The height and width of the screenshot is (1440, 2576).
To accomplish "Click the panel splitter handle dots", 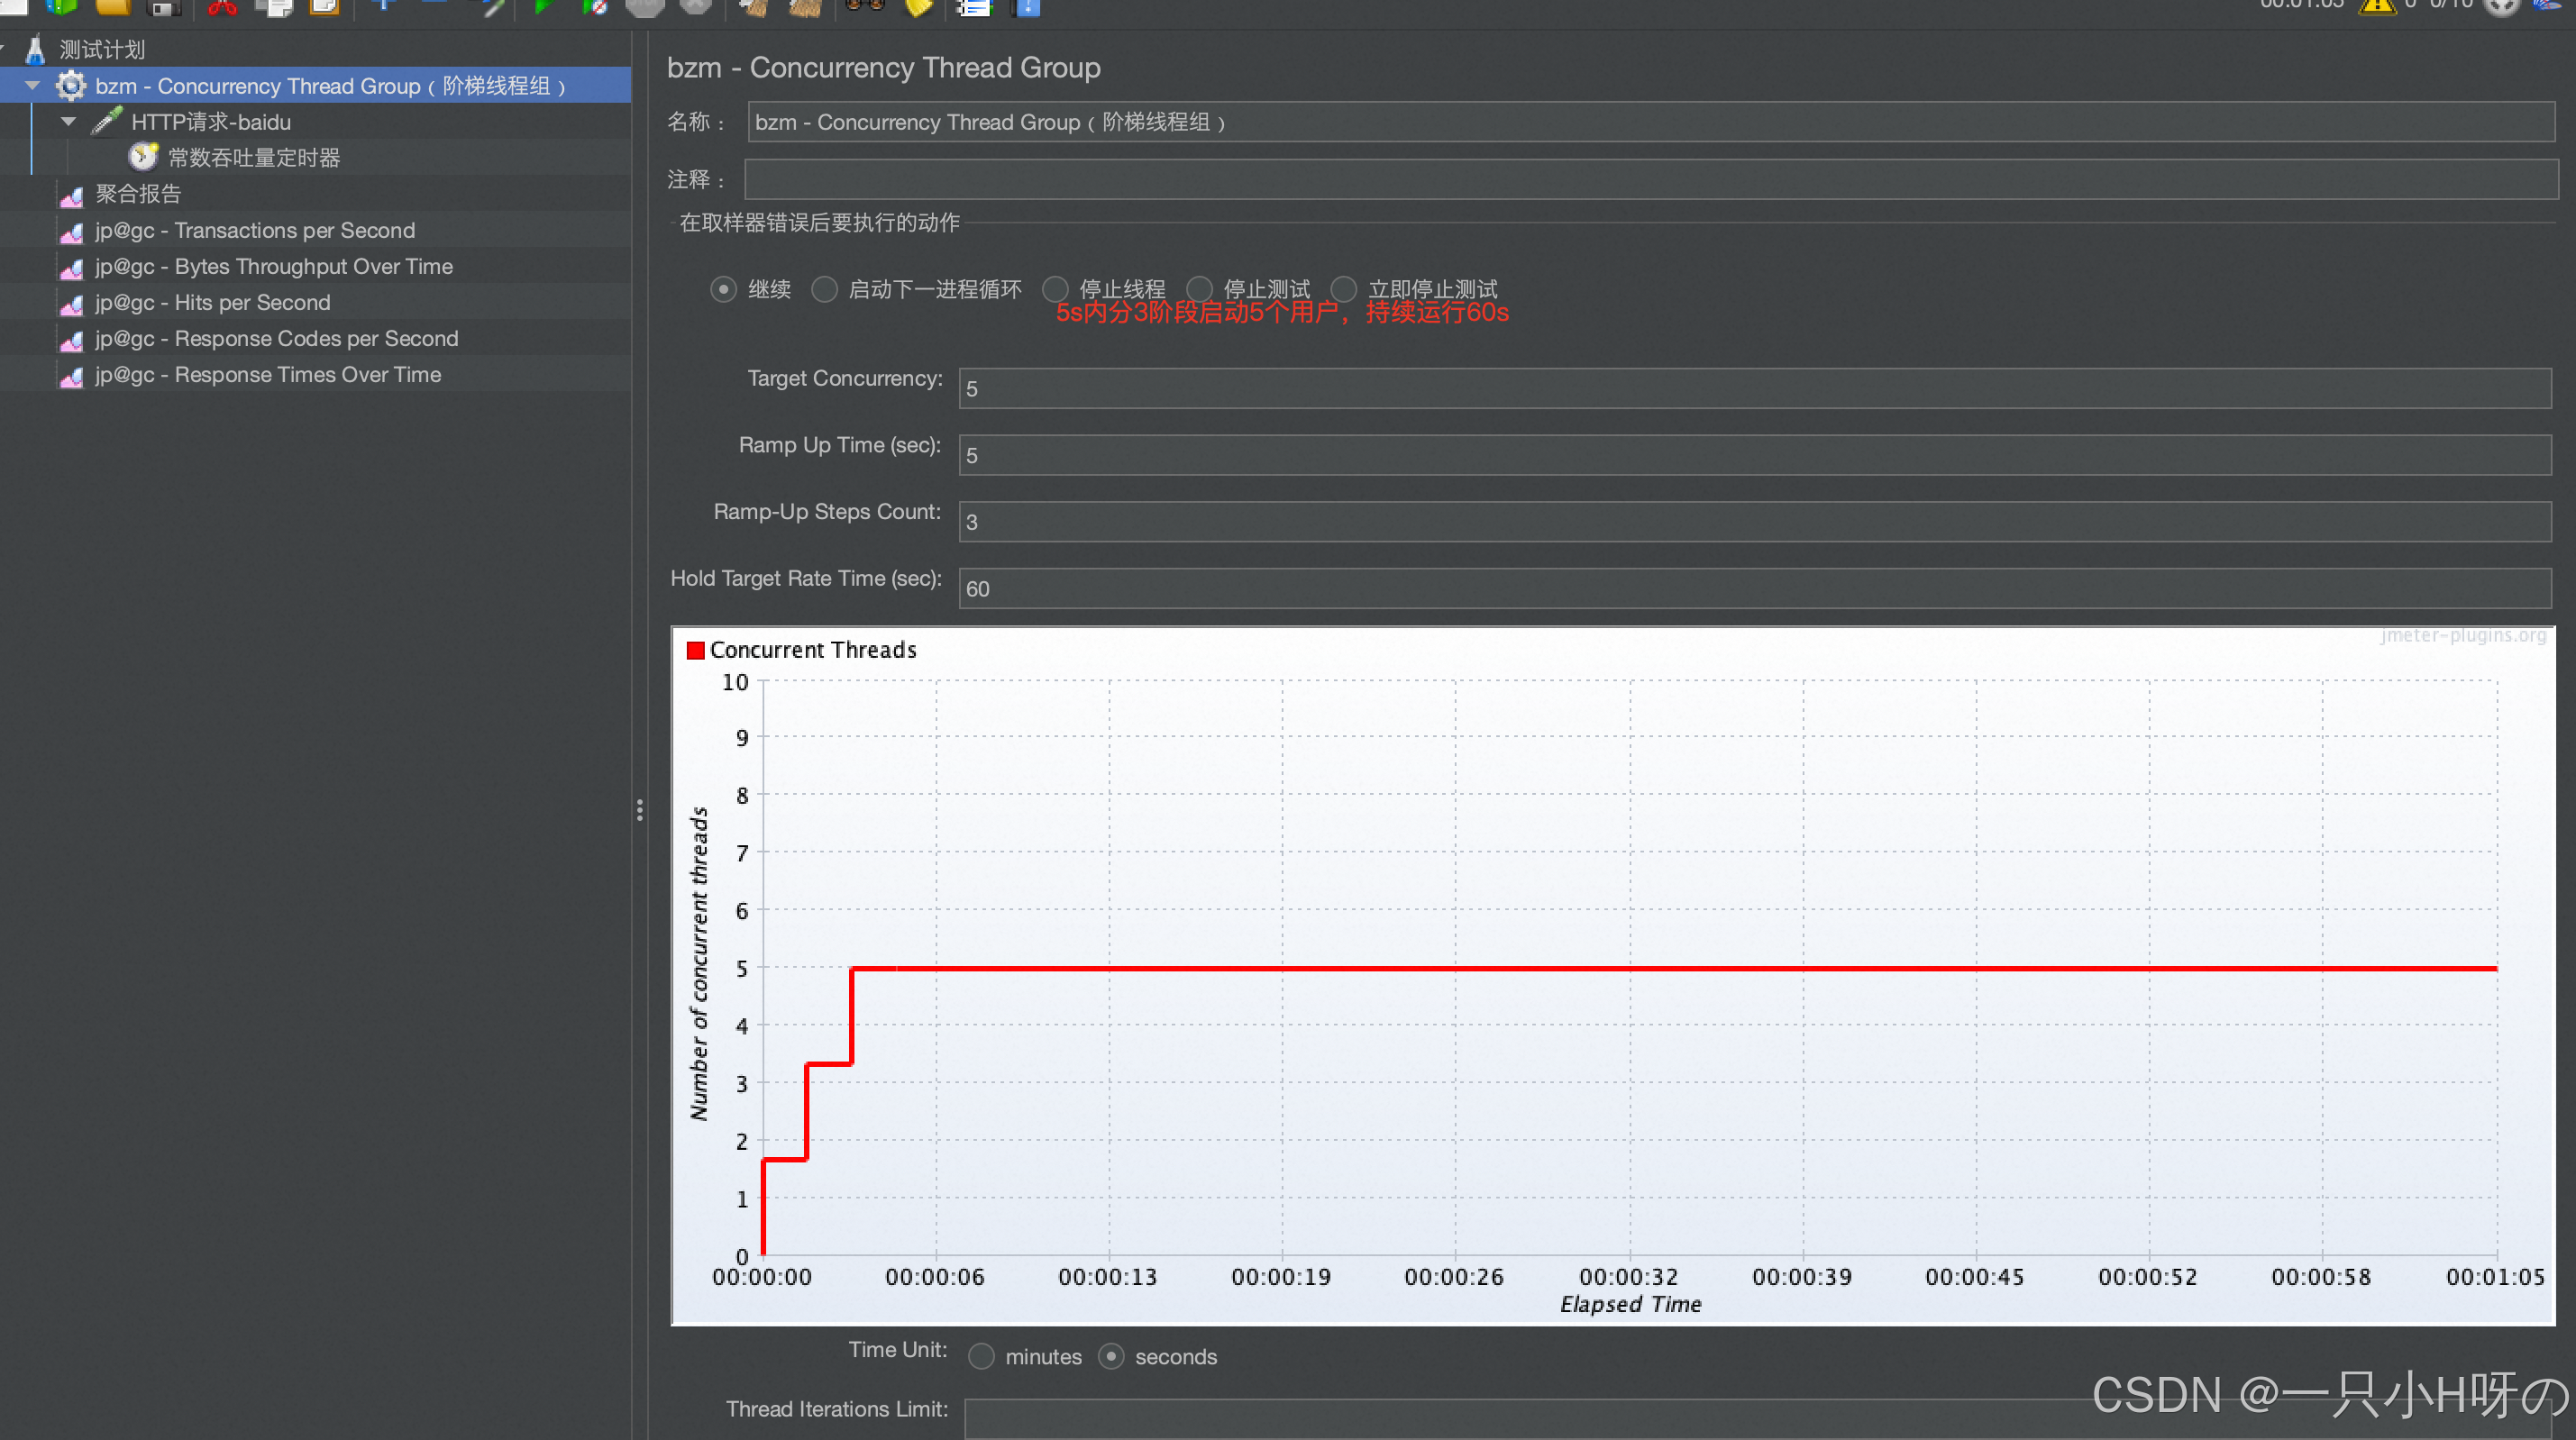I will [x=640, y=810].
